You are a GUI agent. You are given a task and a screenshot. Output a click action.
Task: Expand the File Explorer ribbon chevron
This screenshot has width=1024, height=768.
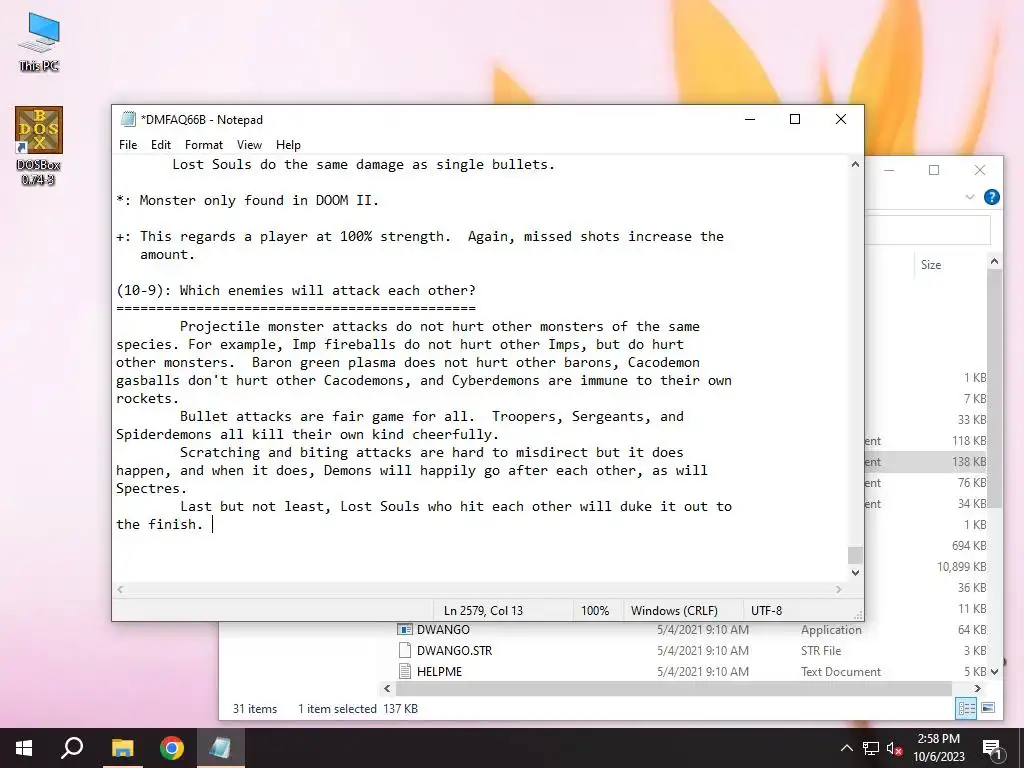point(970,197)
